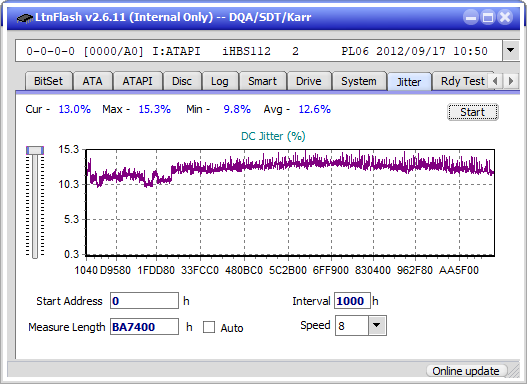Close the LtnFlash window
Screen dimensions: 527x384
pos(505,17)
